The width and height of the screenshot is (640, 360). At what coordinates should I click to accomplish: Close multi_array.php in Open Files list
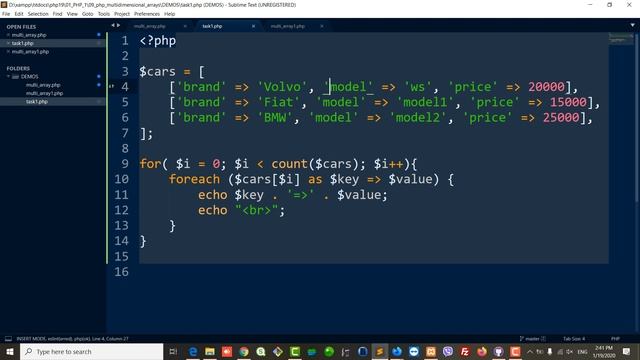tap(8, 35)
